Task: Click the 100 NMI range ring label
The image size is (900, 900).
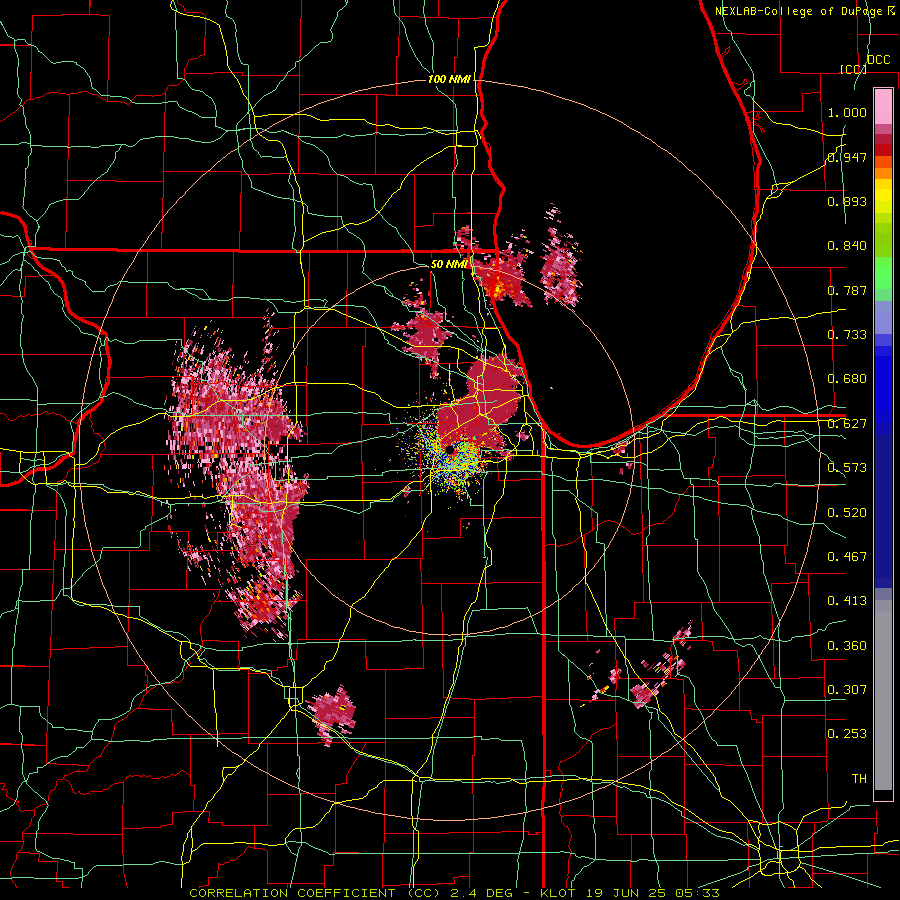Action: tap(449, 79)
